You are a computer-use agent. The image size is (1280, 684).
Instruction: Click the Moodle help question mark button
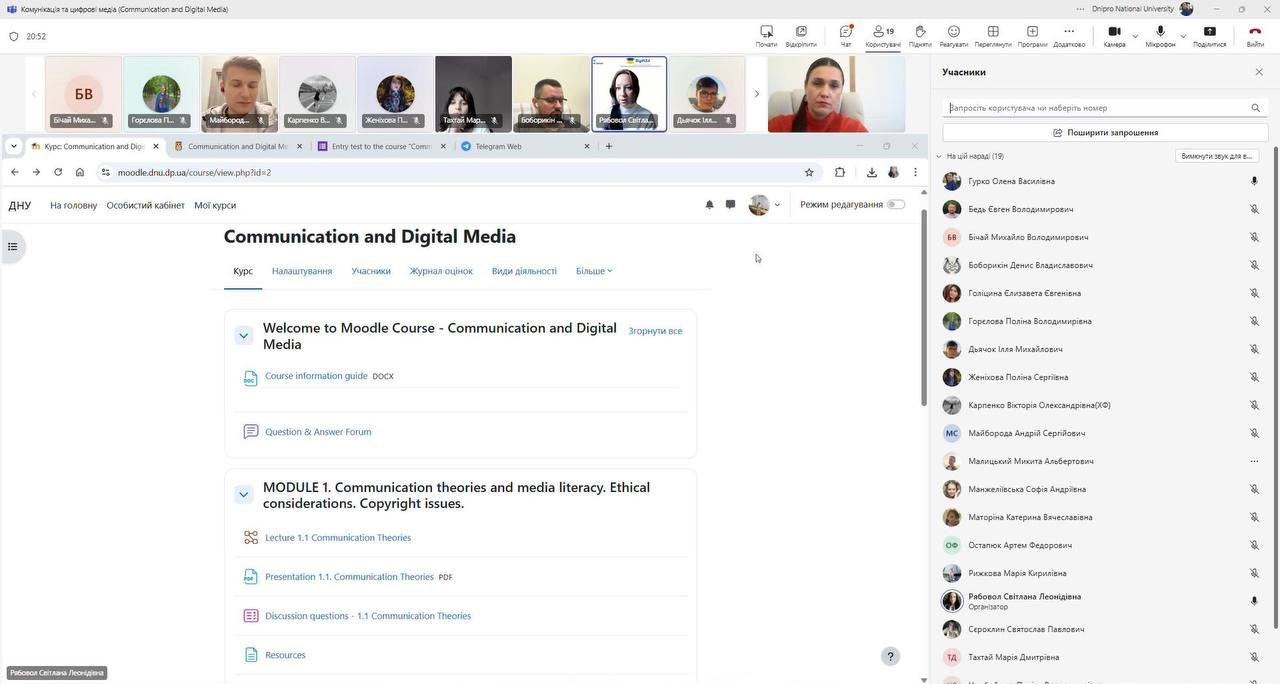(890, 656)
